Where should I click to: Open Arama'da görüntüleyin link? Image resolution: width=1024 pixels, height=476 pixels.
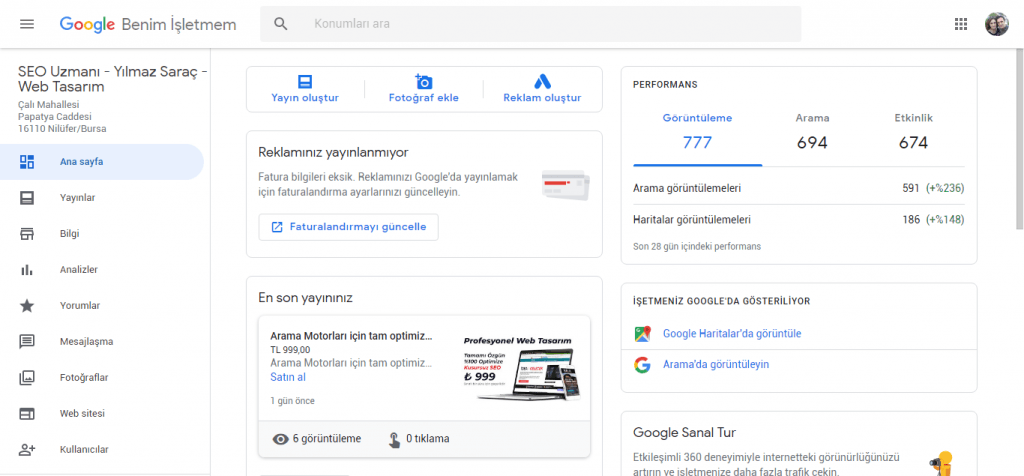point(716,364)
